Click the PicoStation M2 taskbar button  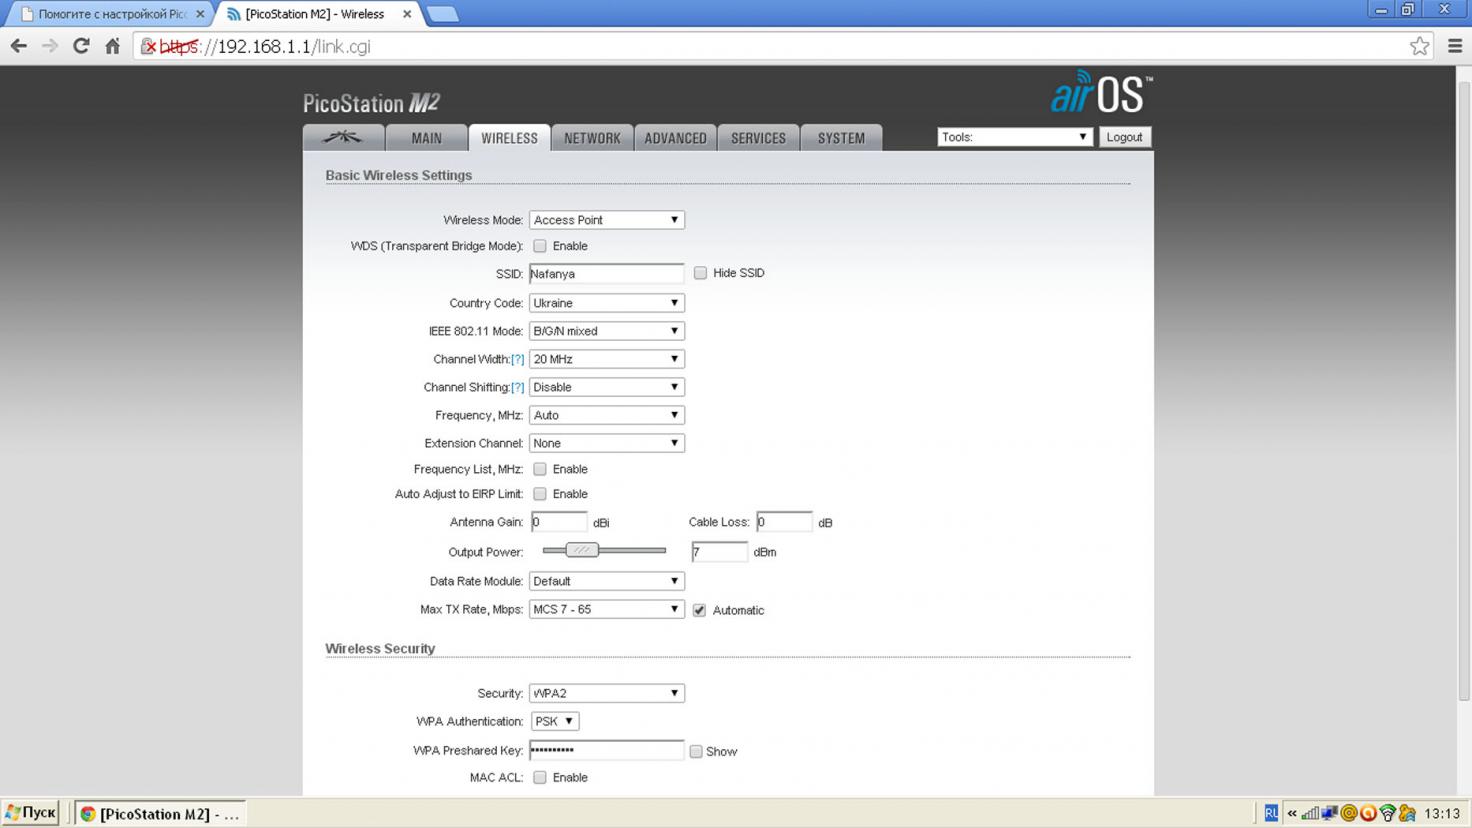point(160,814)
